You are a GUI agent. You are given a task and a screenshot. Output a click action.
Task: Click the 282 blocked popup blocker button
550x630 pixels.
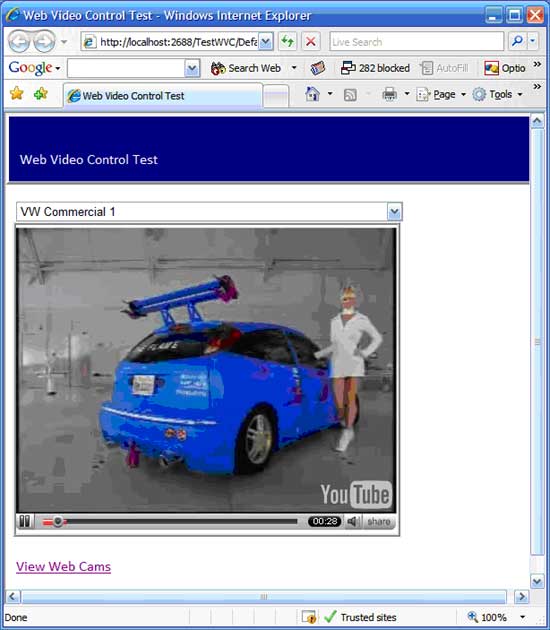[375, 68]
